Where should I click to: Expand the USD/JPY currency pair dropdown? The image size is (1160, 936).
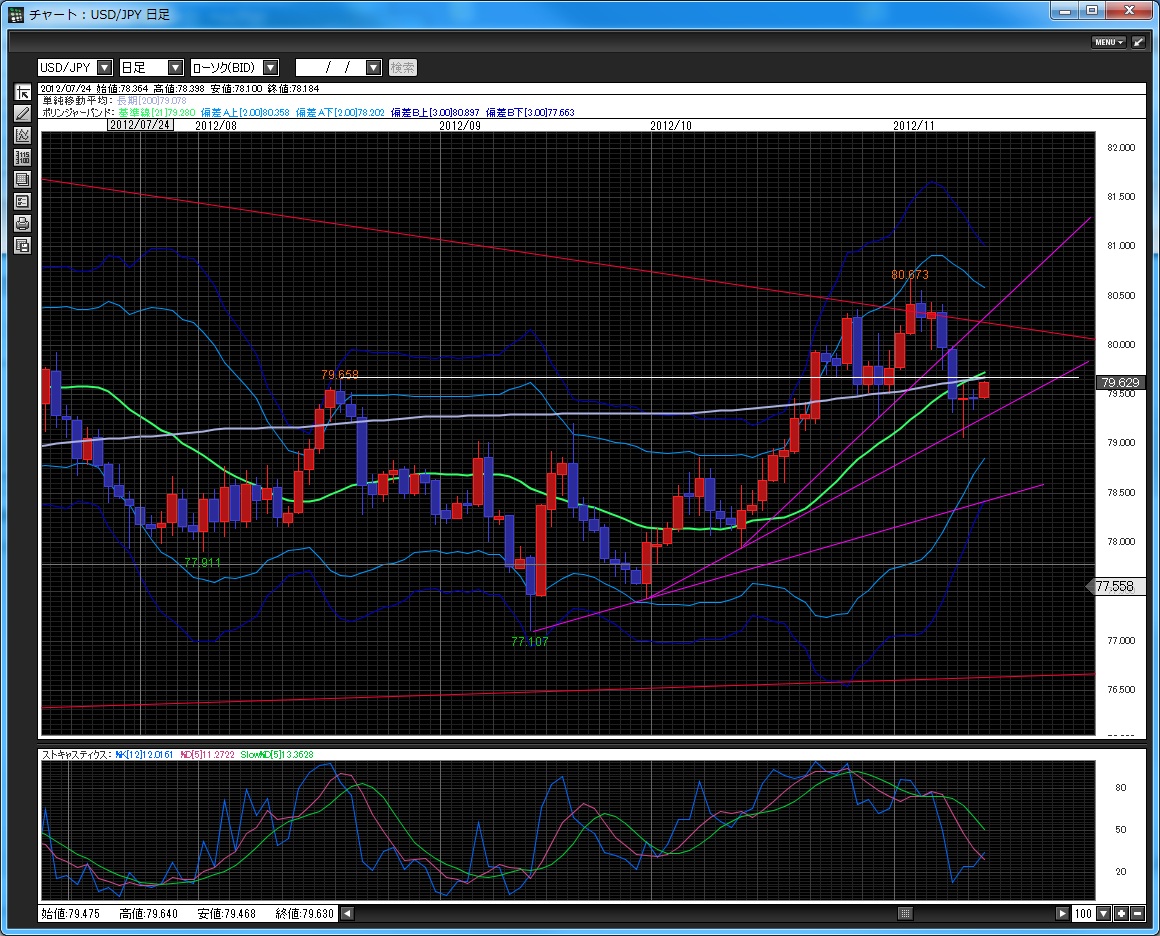click(104, 68)
